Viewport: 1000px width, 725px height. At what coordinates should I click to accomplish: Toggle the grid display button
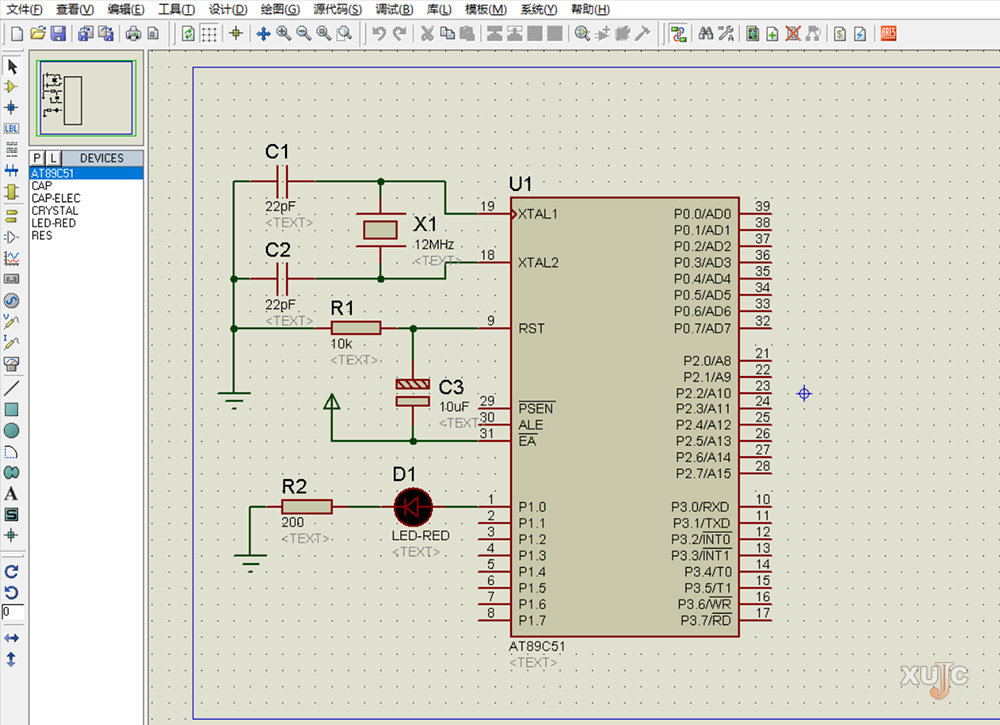[x=209, y=33]
